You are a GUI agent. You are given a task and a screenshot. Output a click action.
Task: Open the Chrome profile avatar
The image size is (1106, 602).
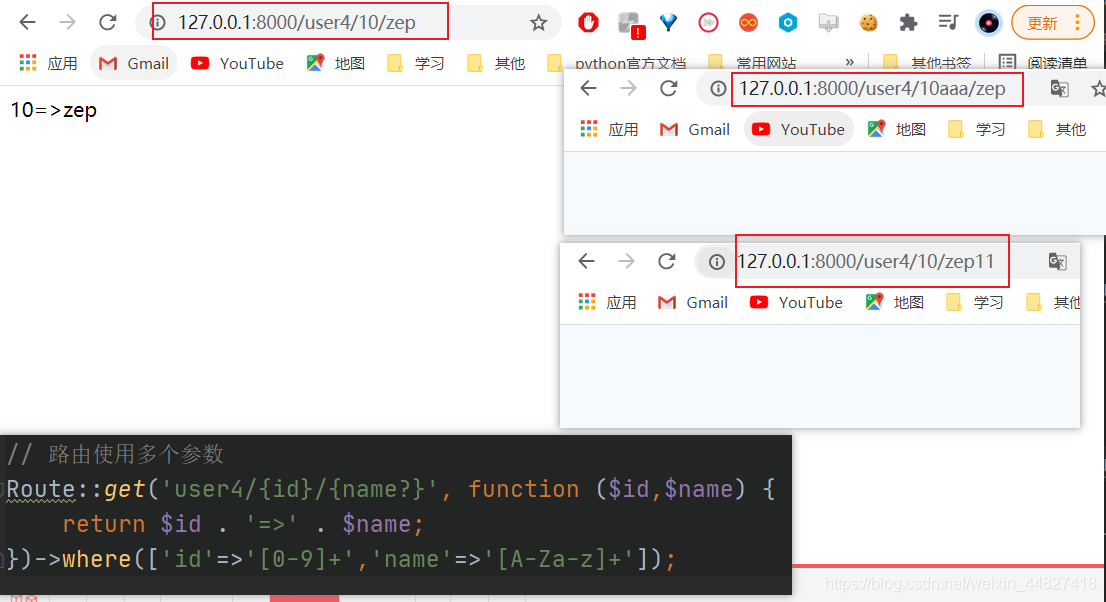point(988,23)
